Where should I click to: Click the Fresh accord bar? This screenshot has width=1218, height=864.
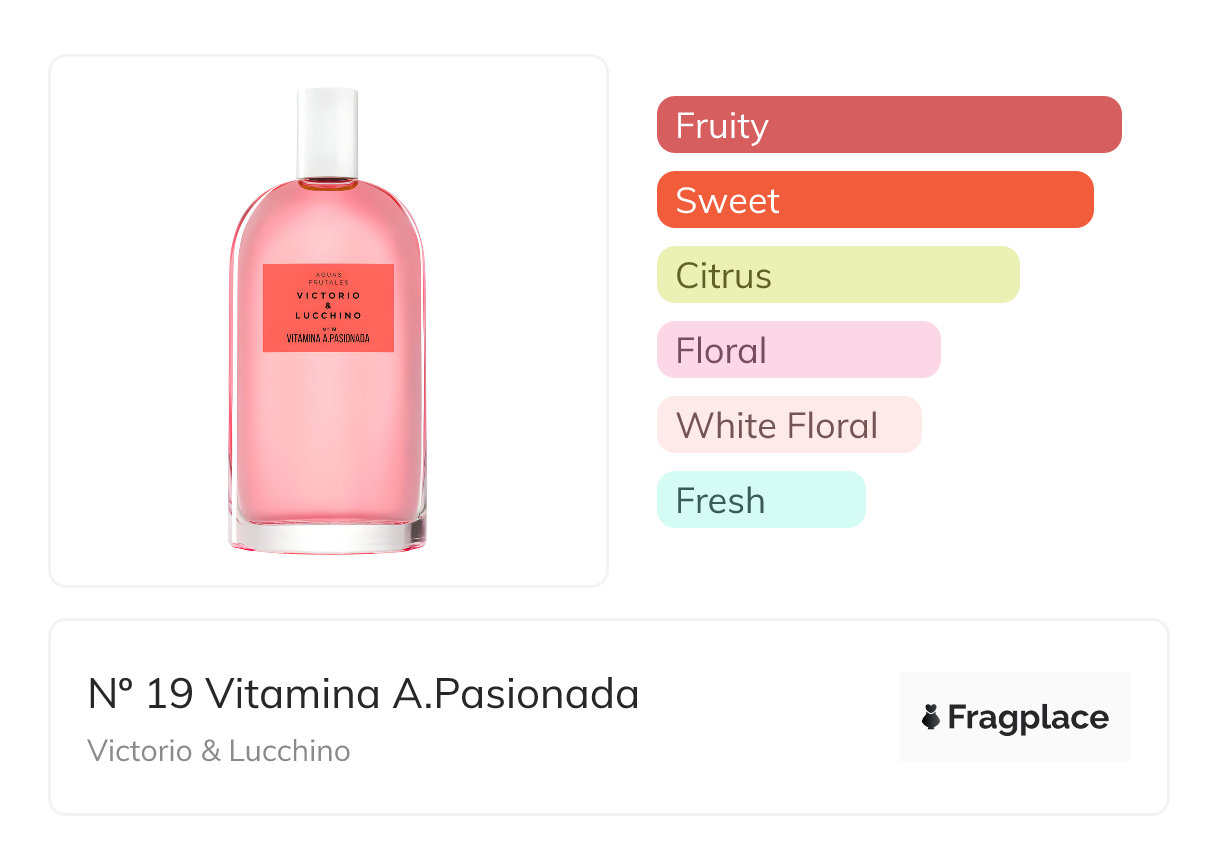click(760, 500)
